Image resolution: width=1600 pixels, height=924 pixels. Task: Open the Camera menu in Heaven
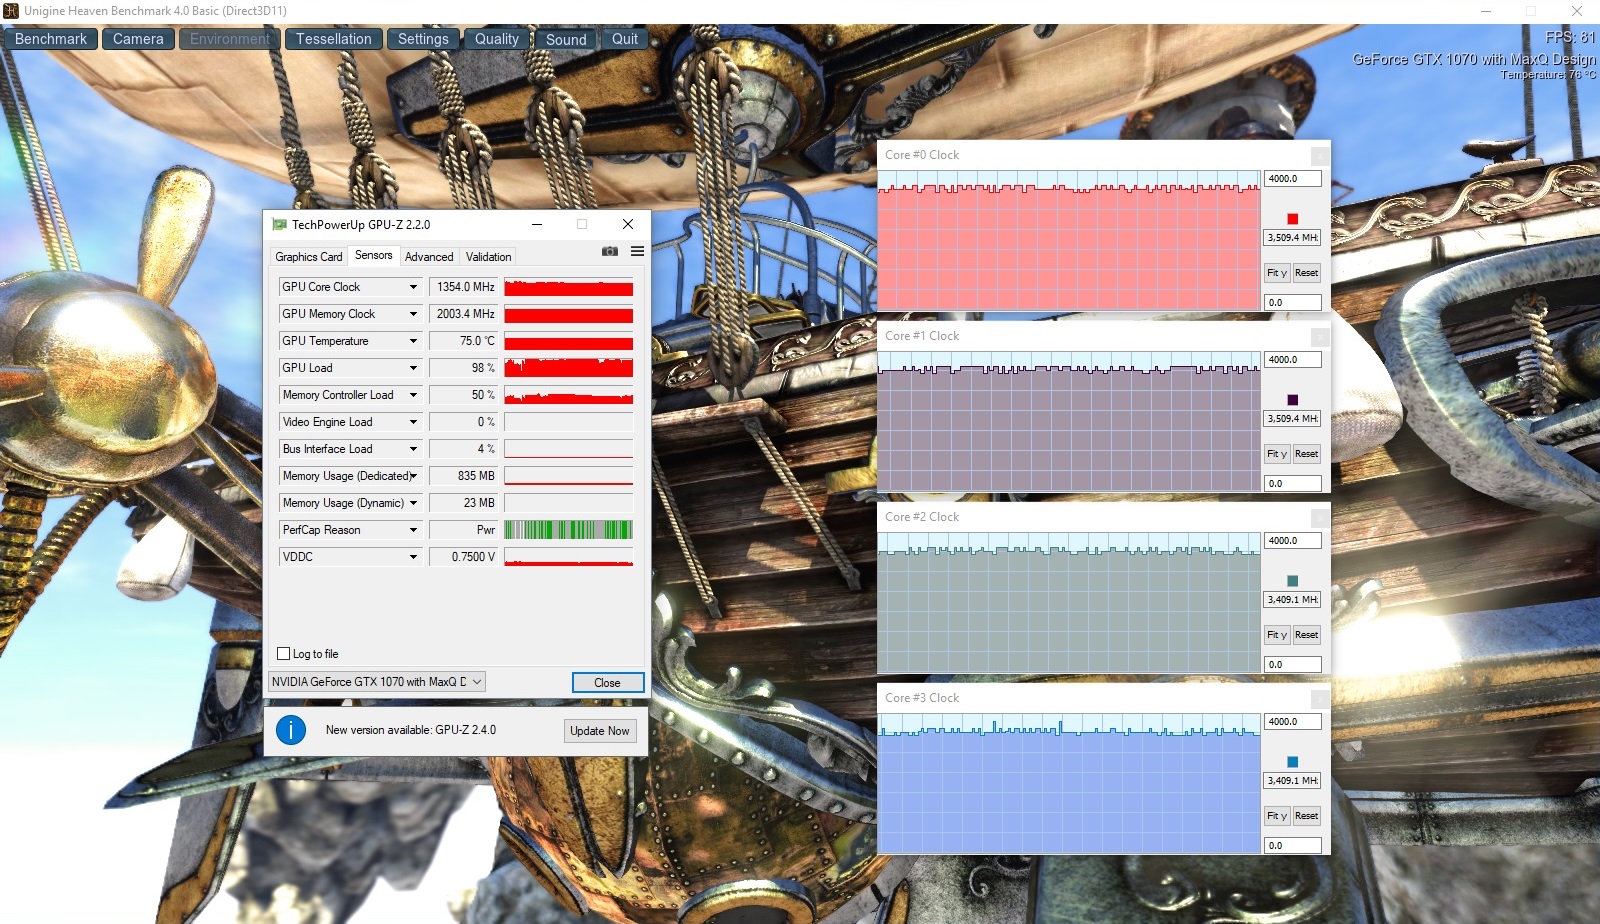coord(138,39)
